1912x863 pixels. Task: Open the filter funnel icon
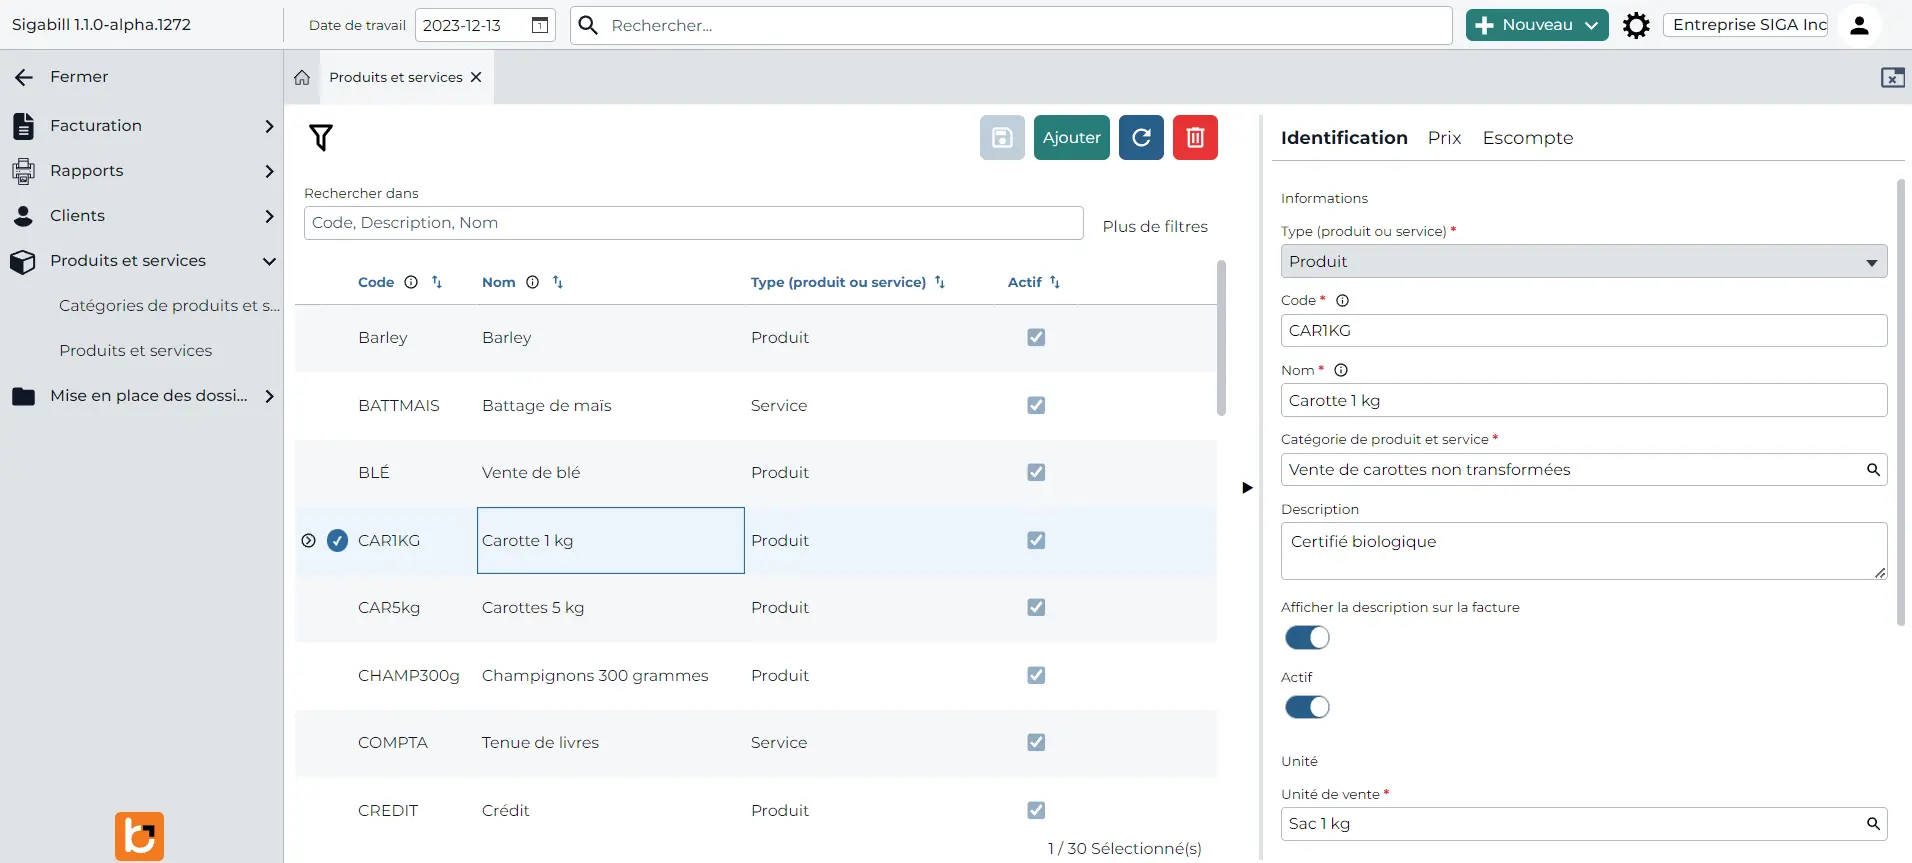321,137
